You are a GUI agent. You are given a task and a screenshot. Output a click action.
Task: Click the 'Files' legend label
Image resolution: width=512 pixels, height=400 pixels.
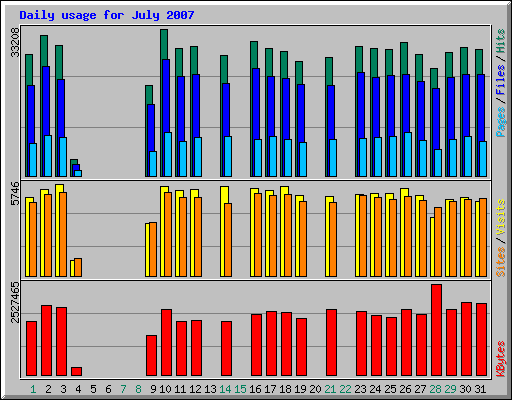(x=501, y=79)
